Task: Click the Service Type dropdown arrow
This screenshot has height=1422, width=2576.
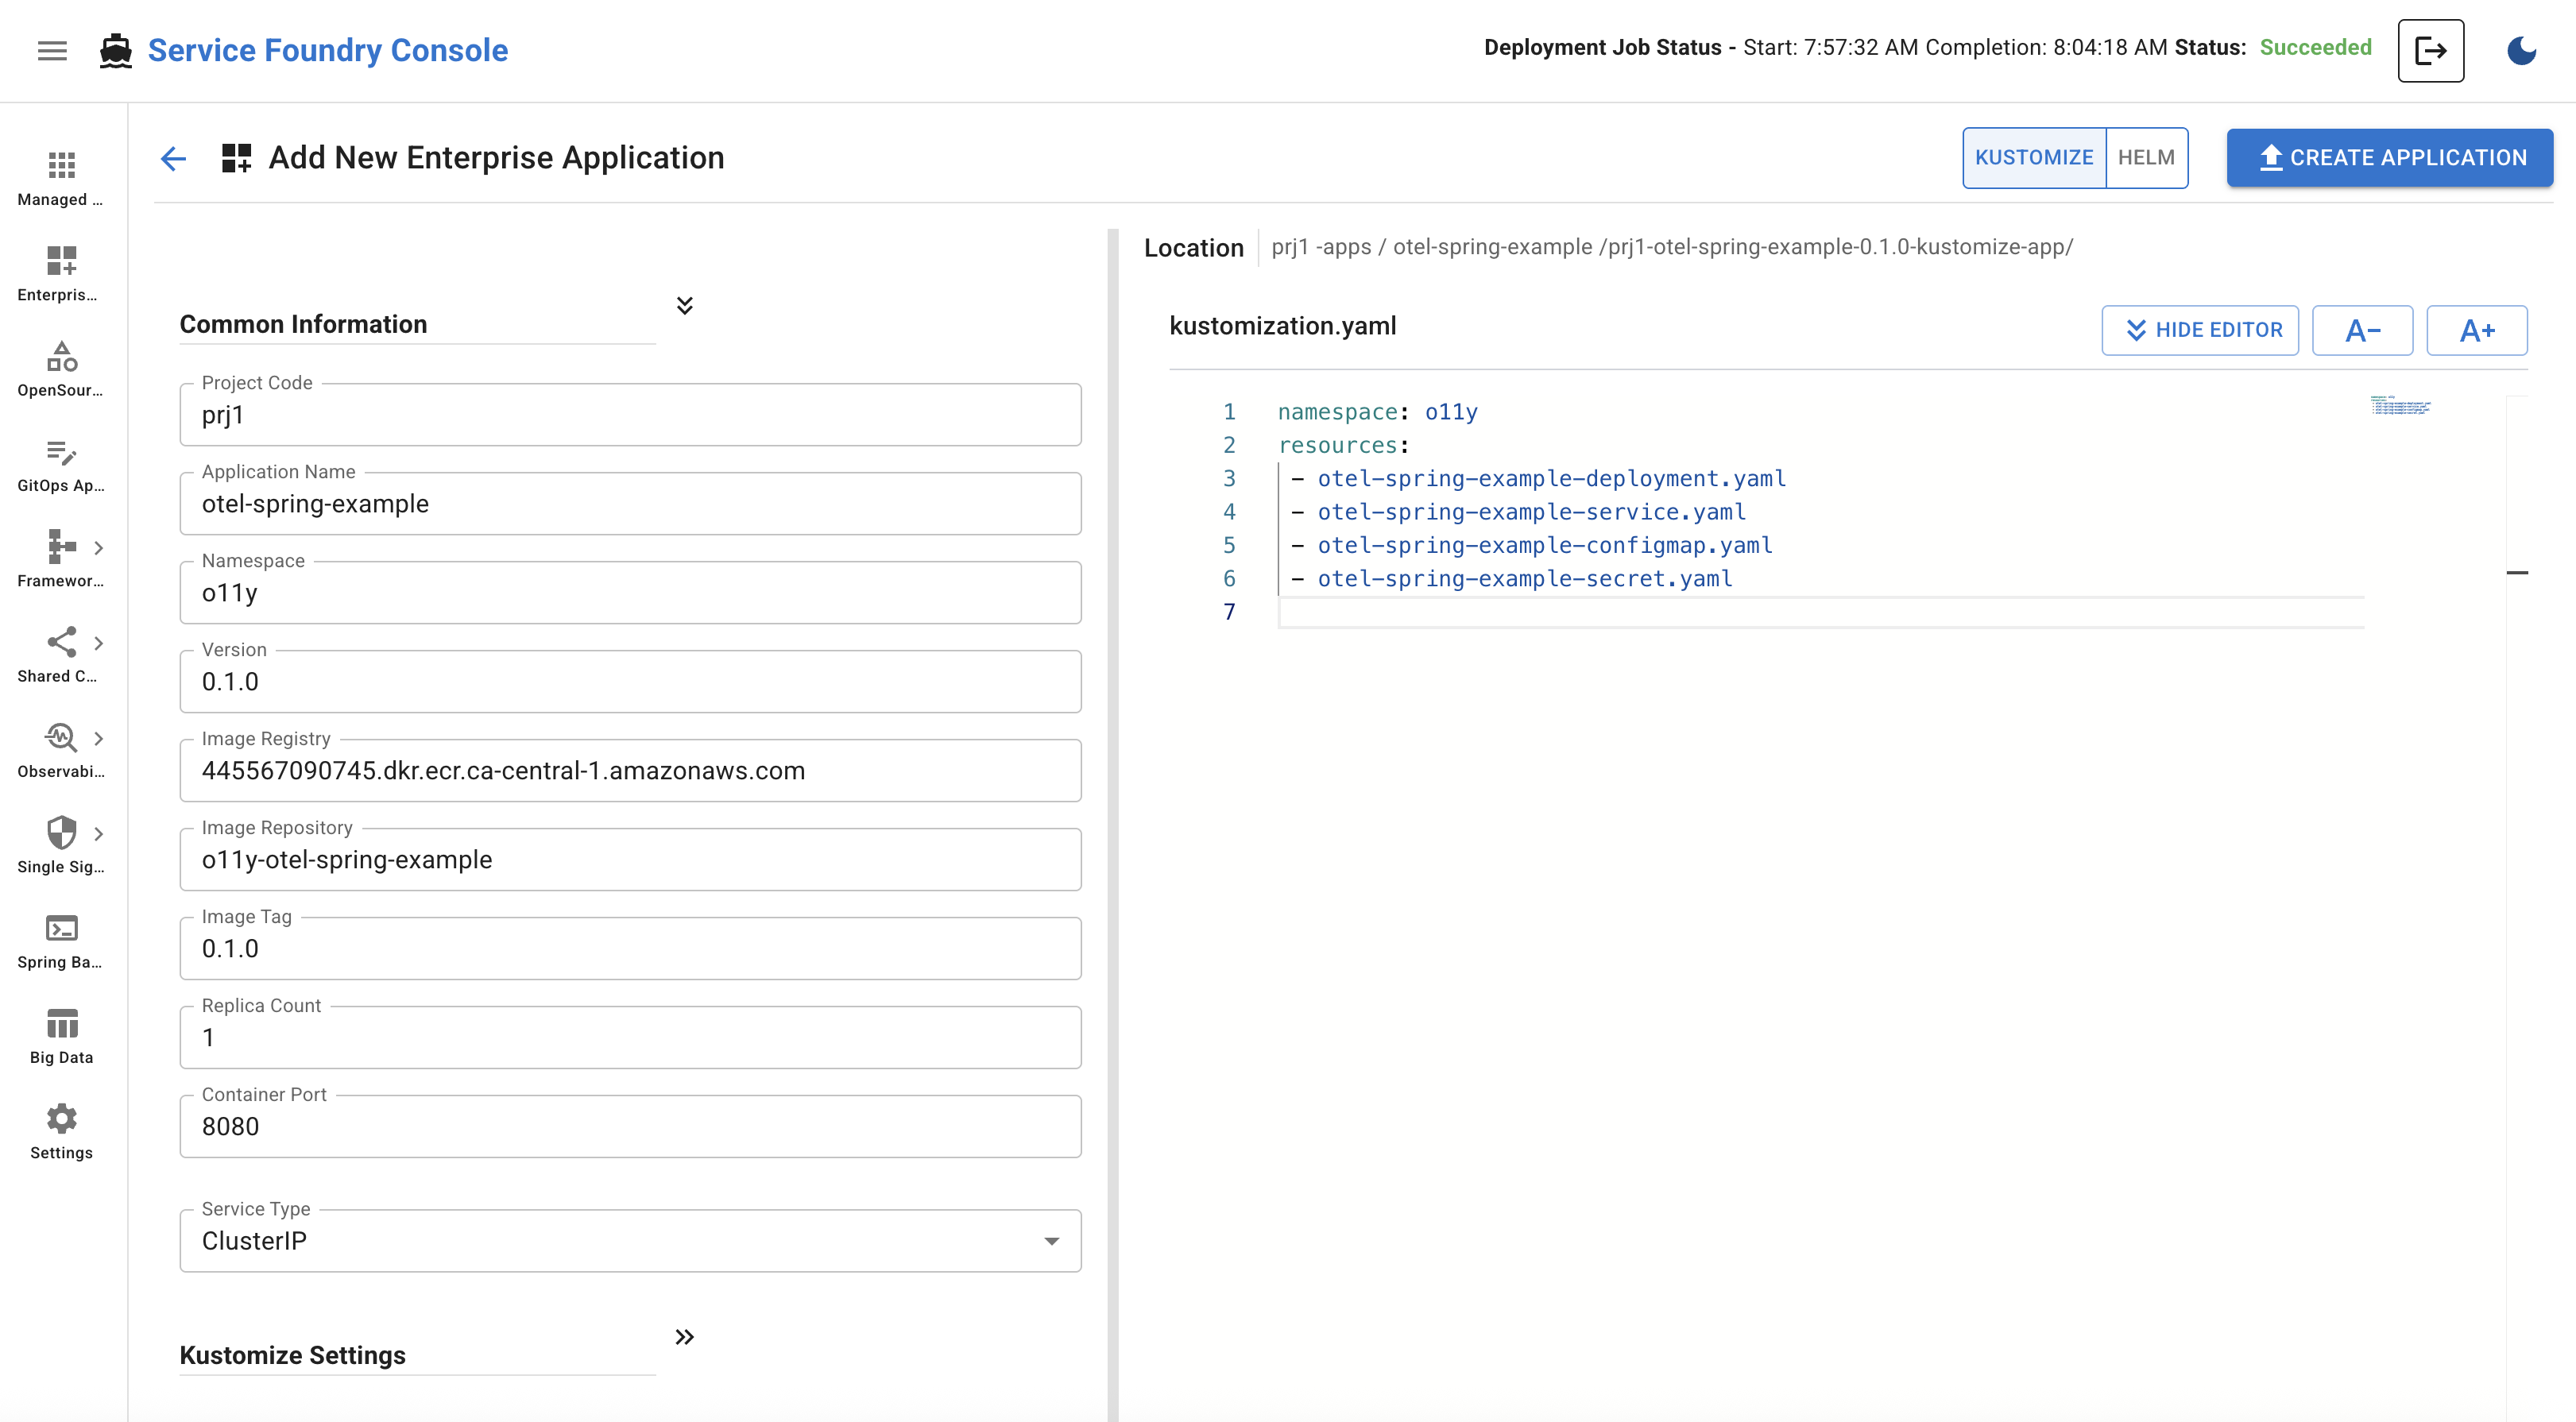Action: coord(1051,1241)
